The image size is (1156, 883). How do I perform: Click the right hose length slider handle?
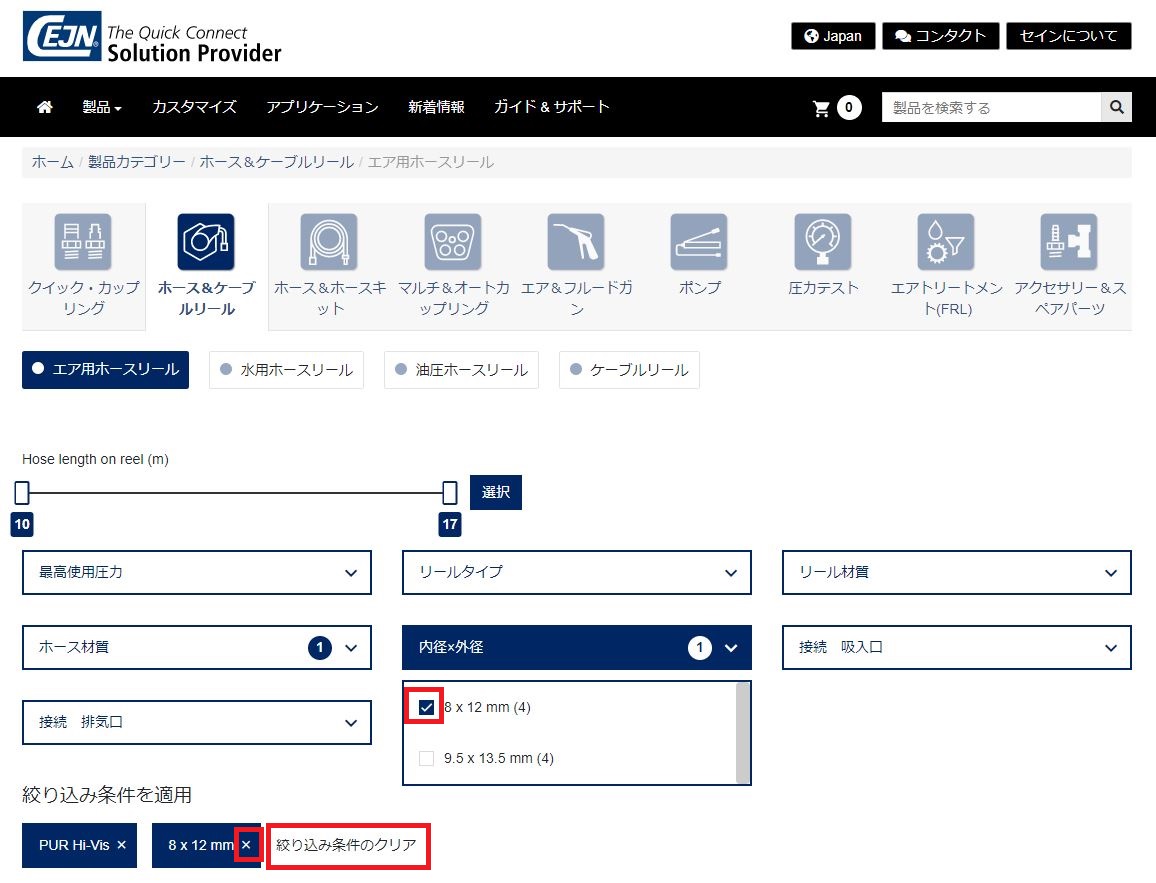click(450, 492)
